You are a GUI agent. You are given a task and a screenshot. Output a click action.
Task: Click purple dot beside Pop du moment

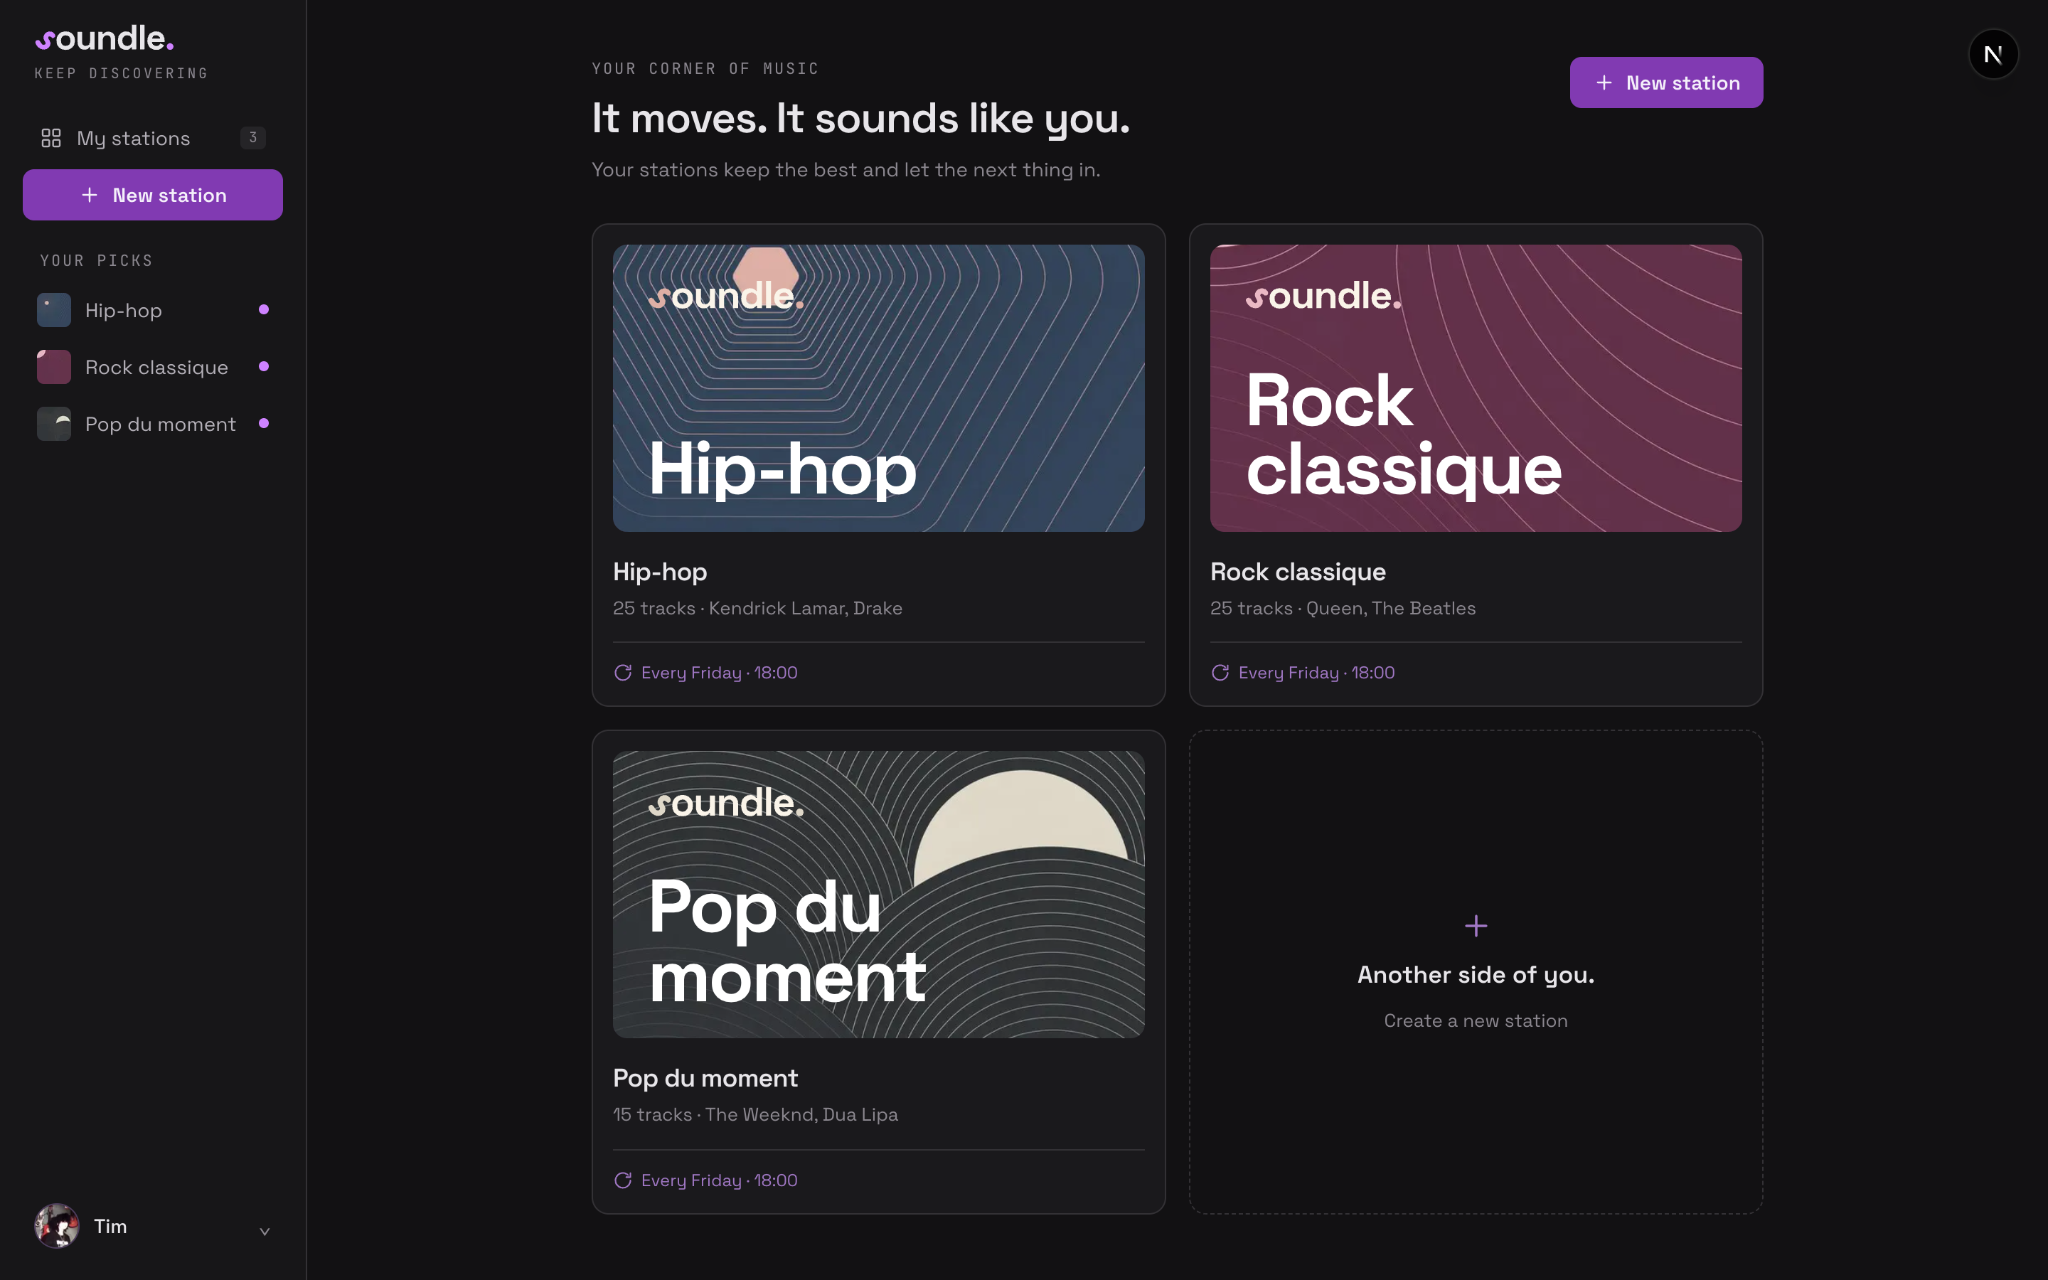tap(264, 424)
